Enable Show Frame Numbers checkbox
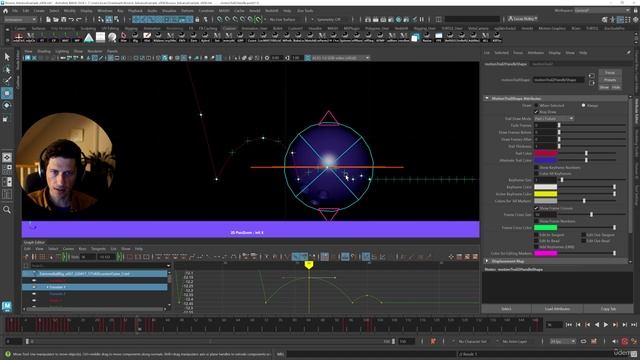The image size is (640, 360). 536,221
